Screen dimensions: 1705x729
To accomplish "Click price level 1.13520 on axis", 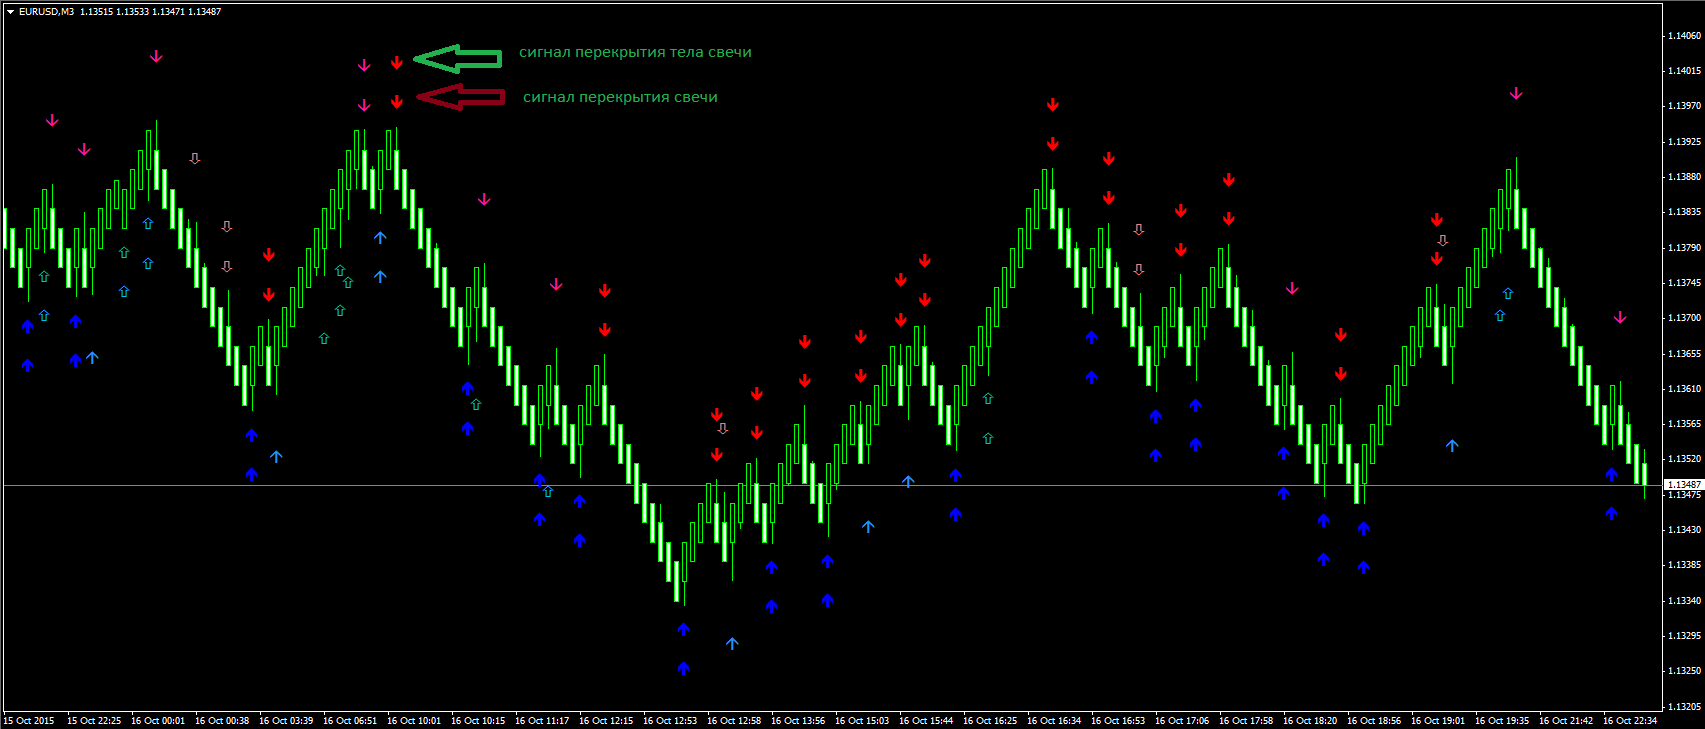I will 1684,459.
